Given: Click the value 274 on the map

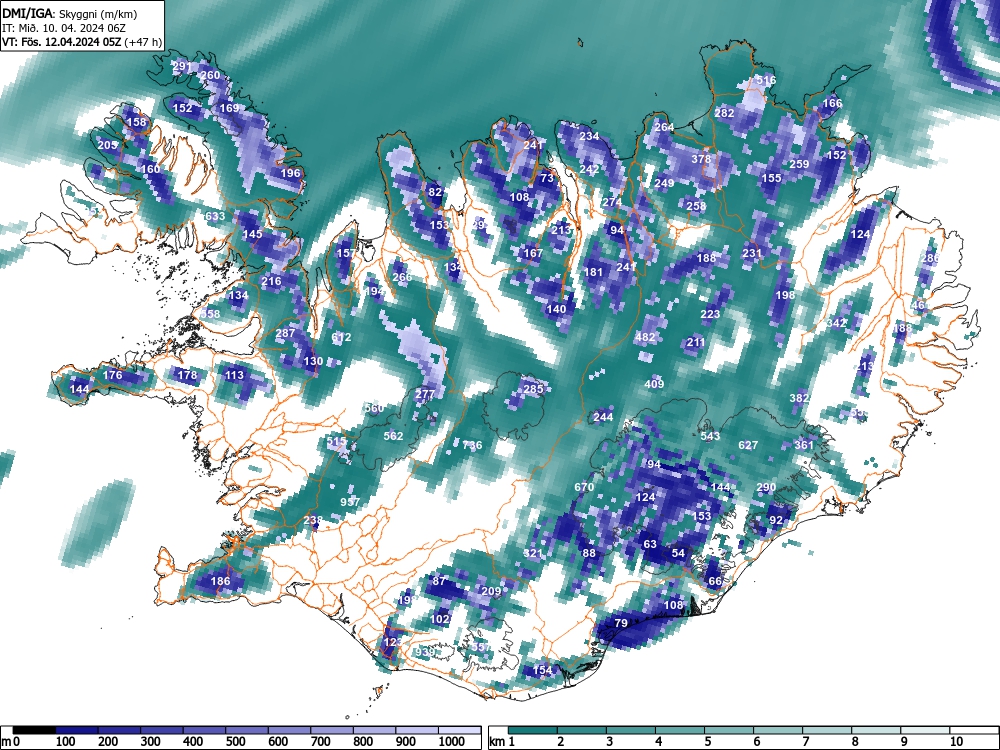Looking at the screenshot, I should click(x=612, y=202).
